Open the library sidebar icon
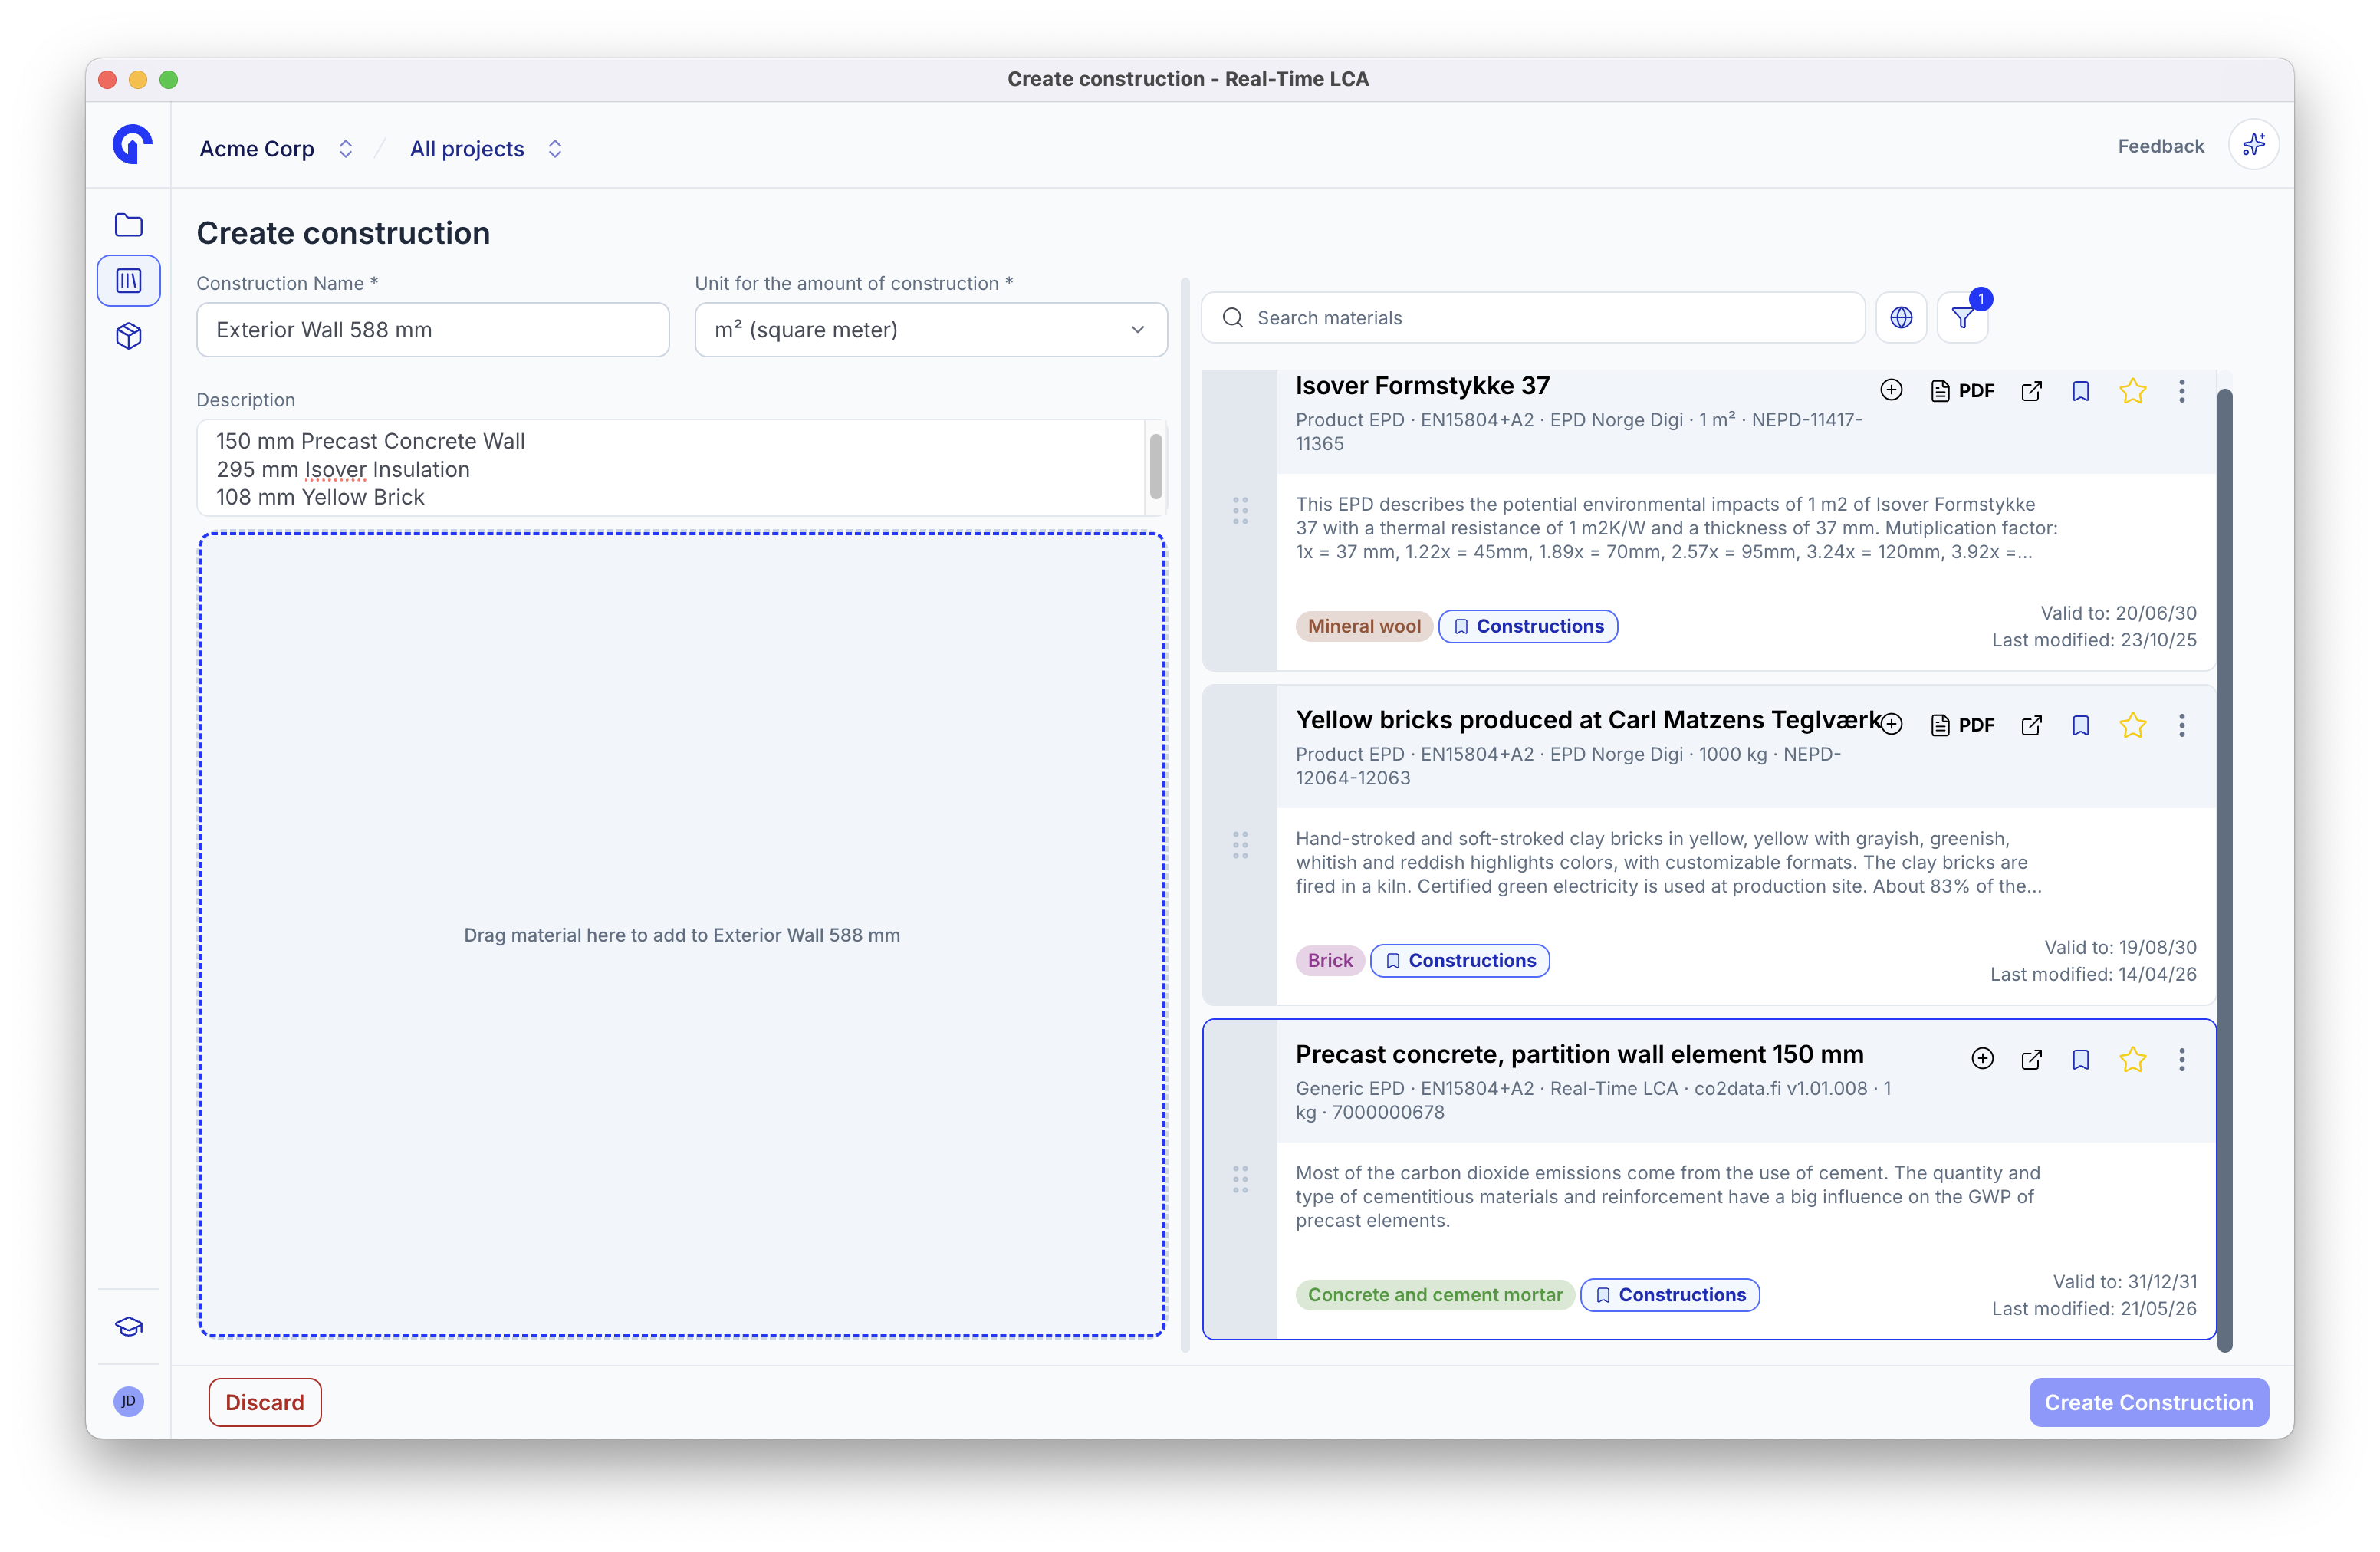 click(x=129, y=280)
